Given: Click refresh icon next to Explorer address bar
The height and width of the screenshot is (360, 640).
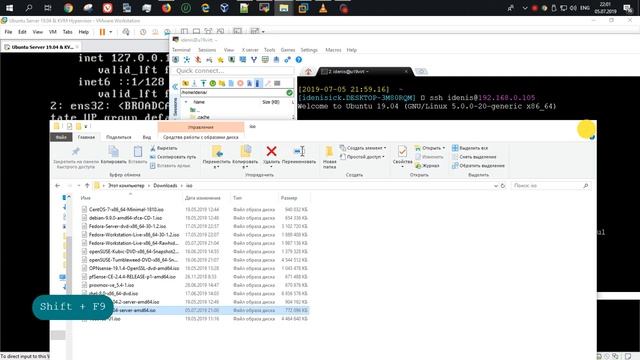Looking at the screenshot, I should click(503, 186).
